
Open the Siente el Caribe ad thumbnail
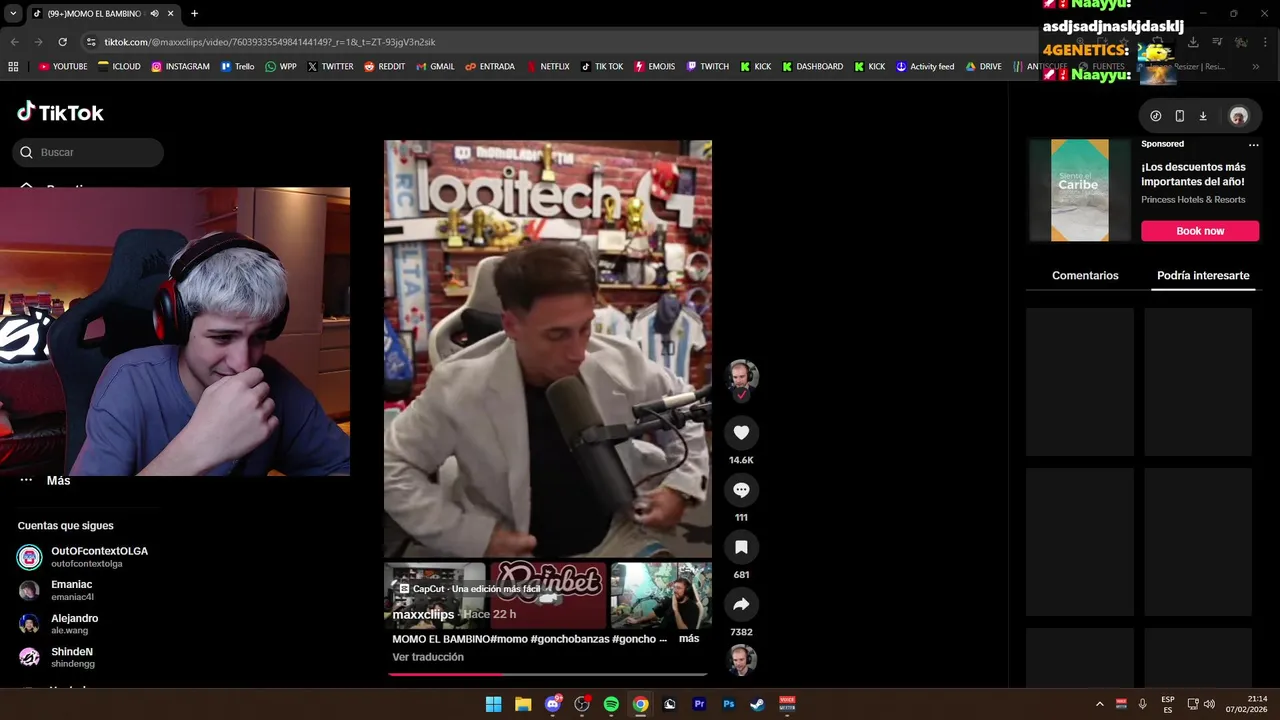1079,190
